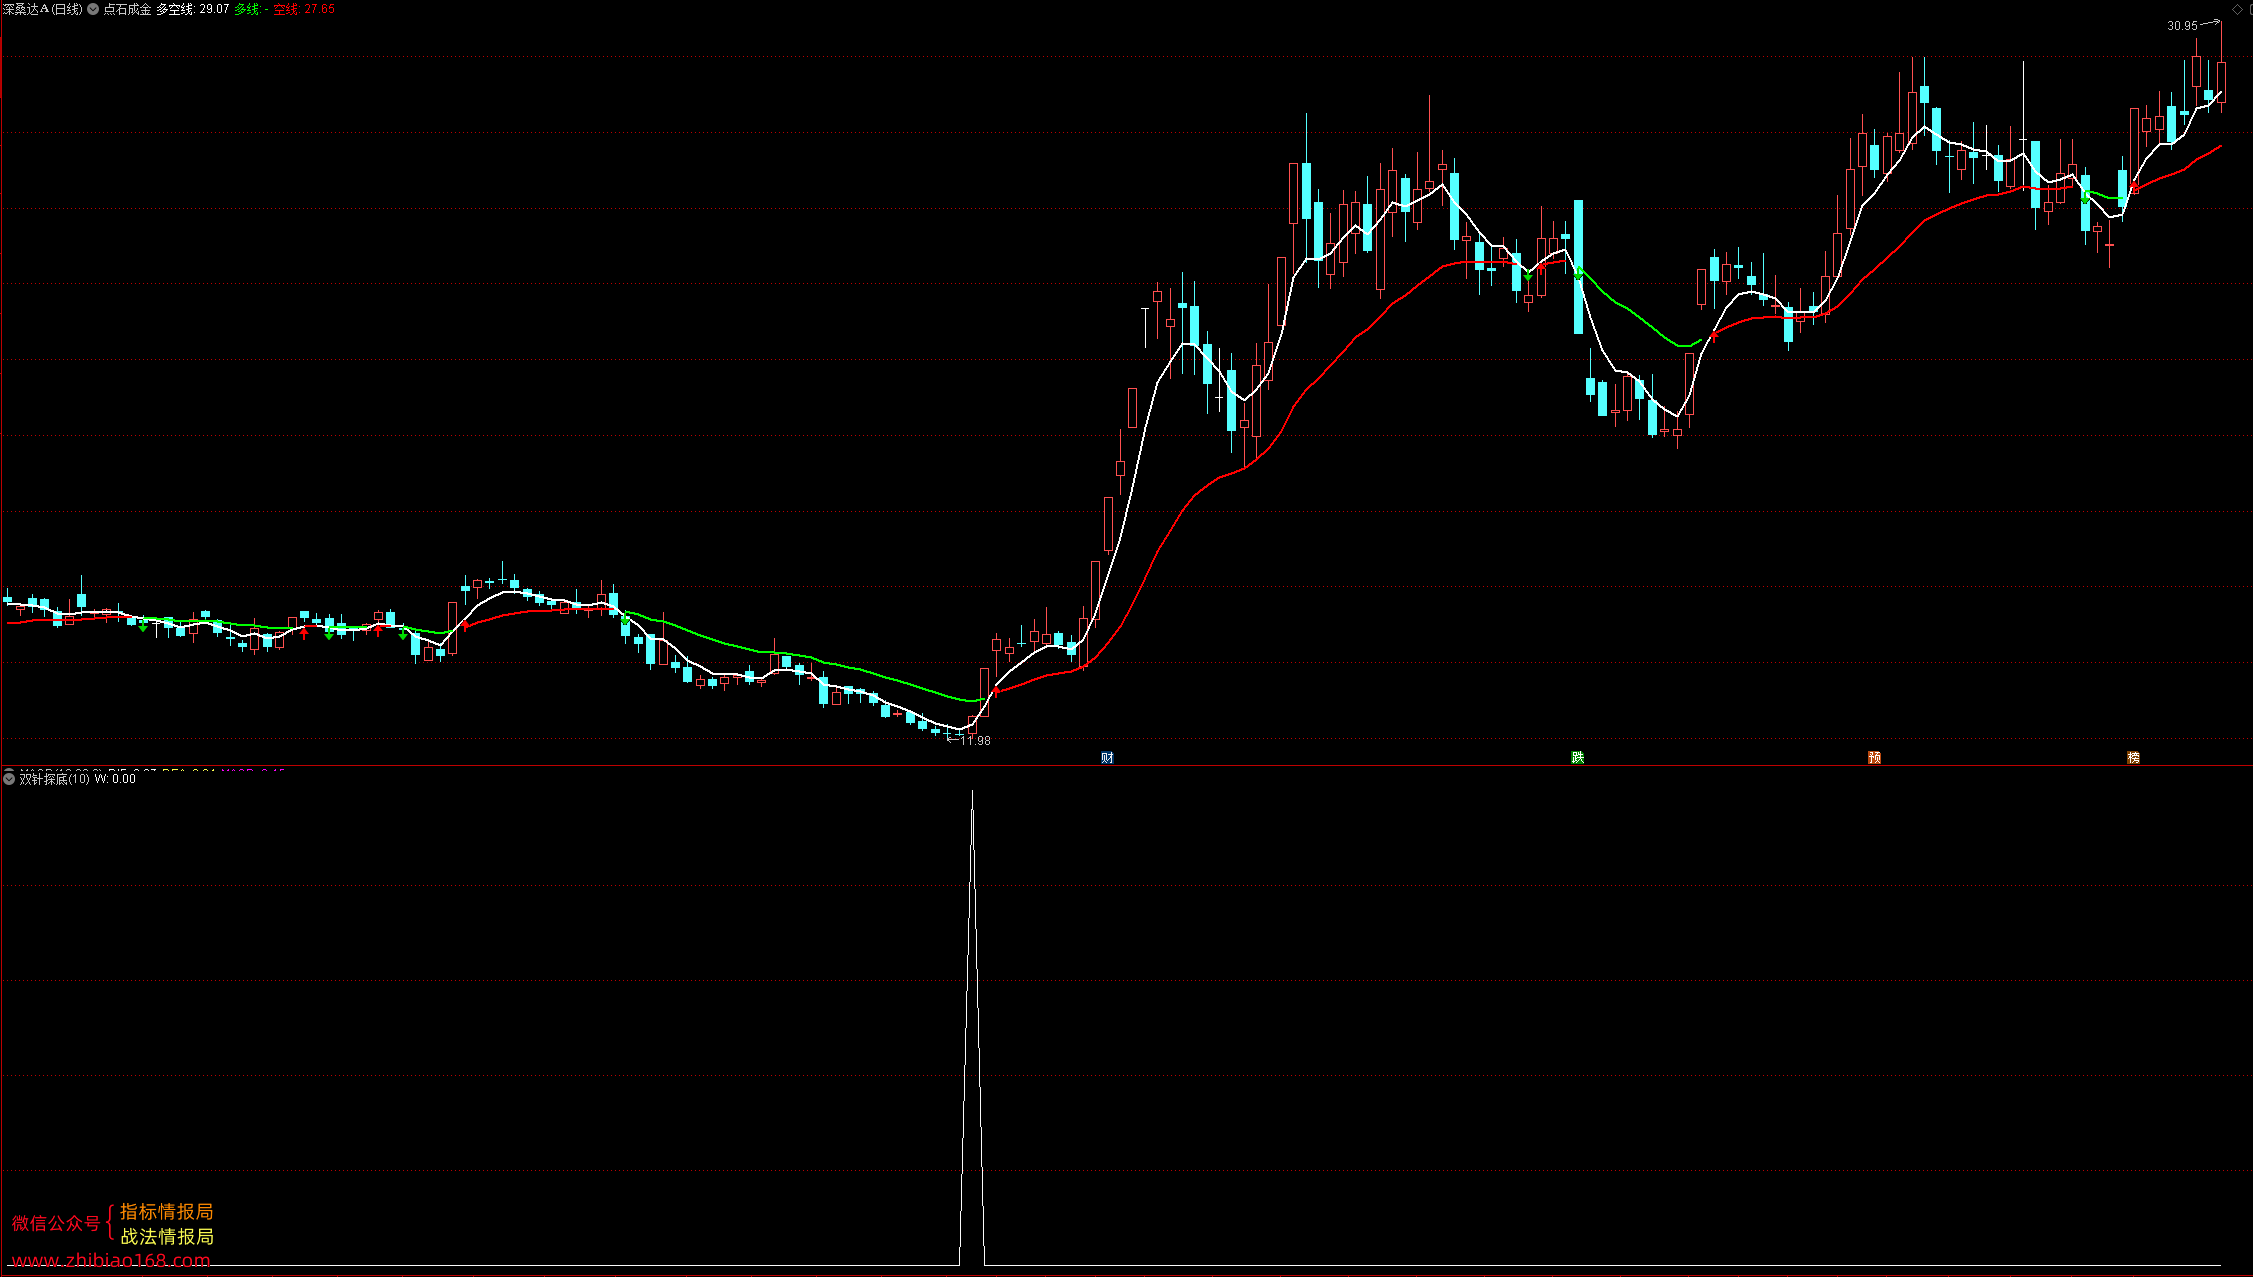Select the 深桑达A (日线) stock title
The image size is (2253, 1277).
pyautogui.click(x=43, y=9)
